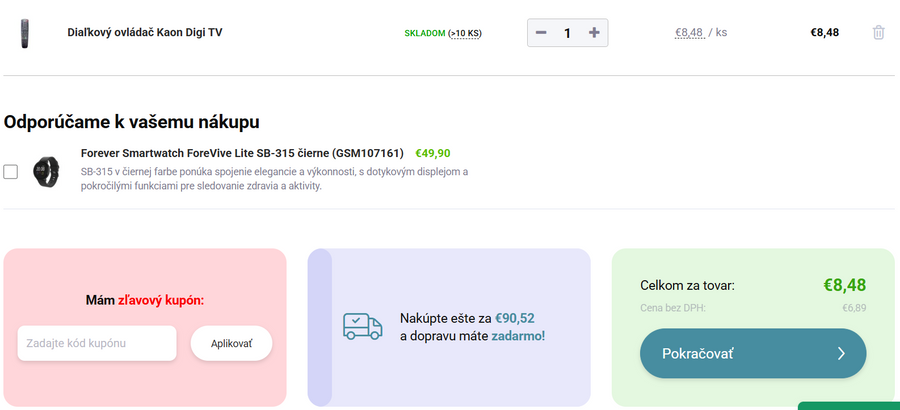The height and width of the screenshot is (410, 900).
Task: Click the underlined €8,48 unit price
Action: click(x=689, y=32)
